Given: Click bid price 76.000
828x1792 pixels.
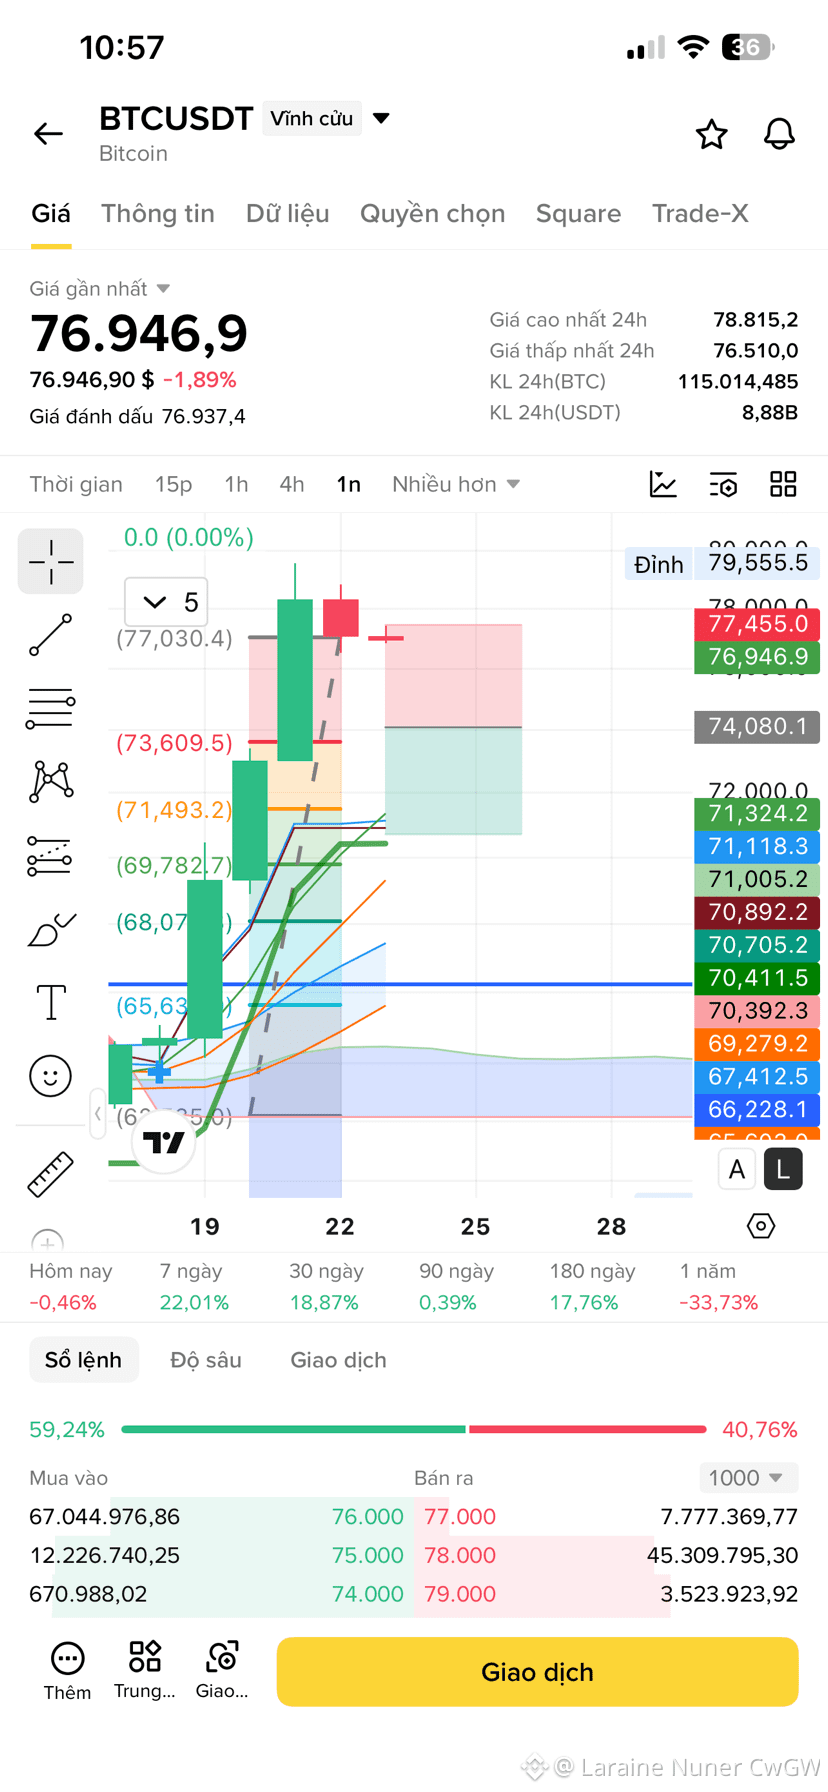Looking at the screenshot, I should [x=367, y=1517].
